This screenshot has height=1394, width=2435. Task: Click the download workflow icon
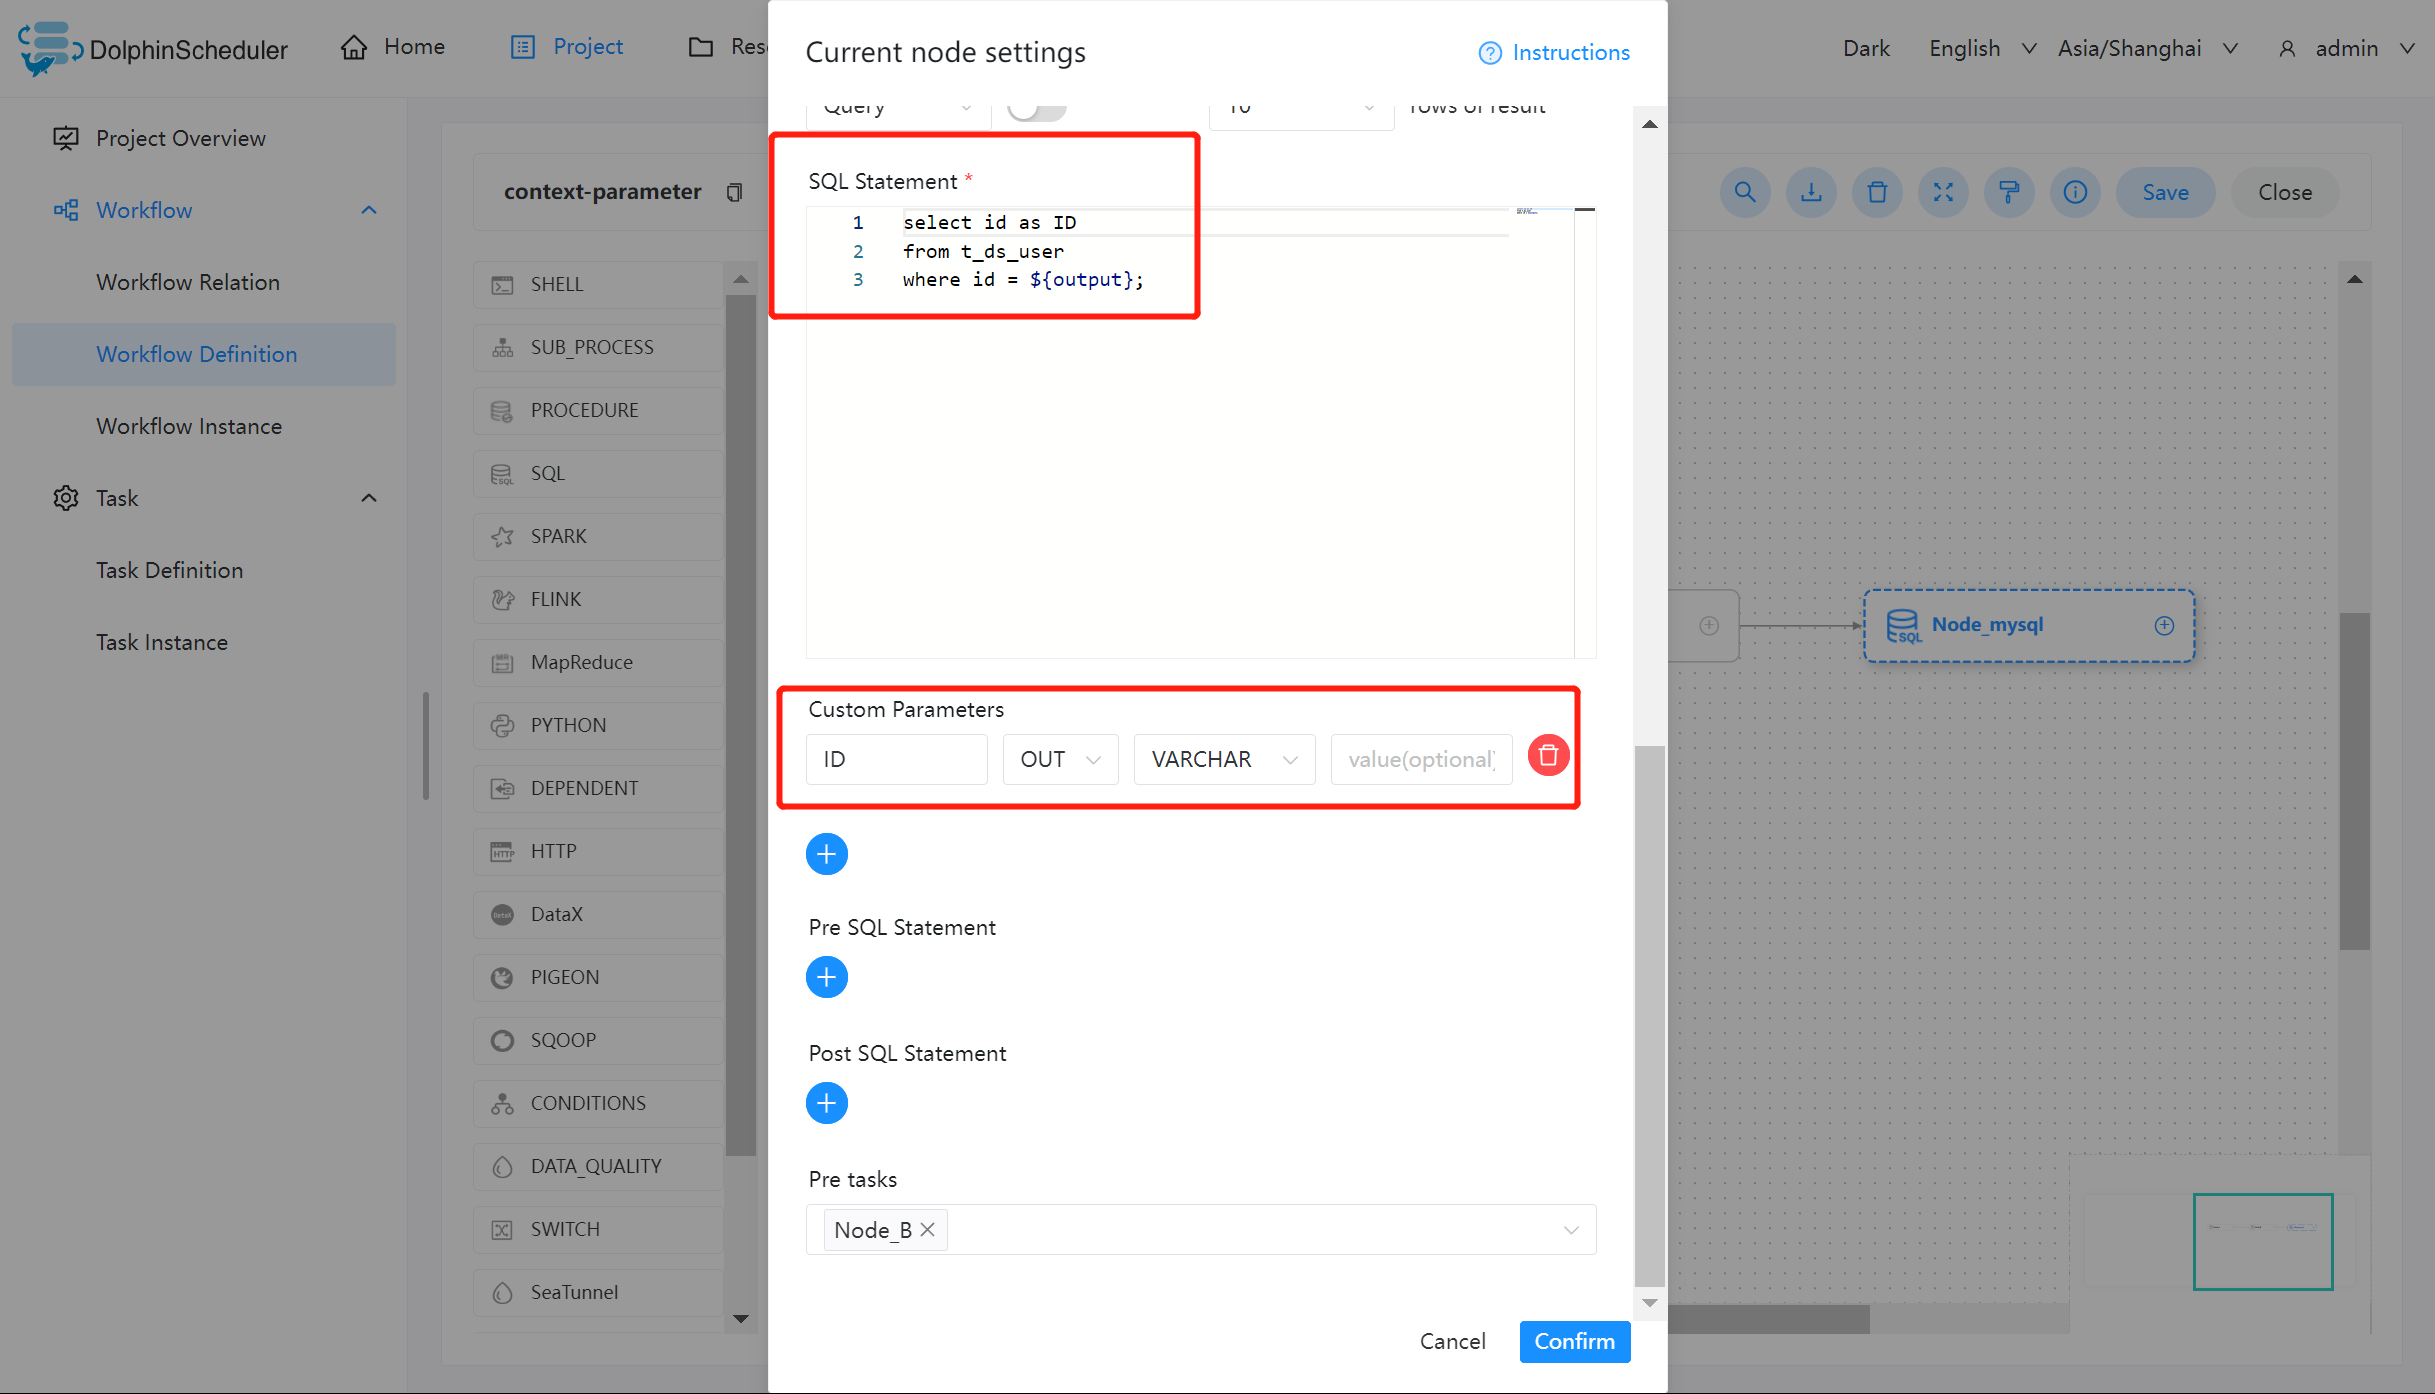tap(1811, 192)
